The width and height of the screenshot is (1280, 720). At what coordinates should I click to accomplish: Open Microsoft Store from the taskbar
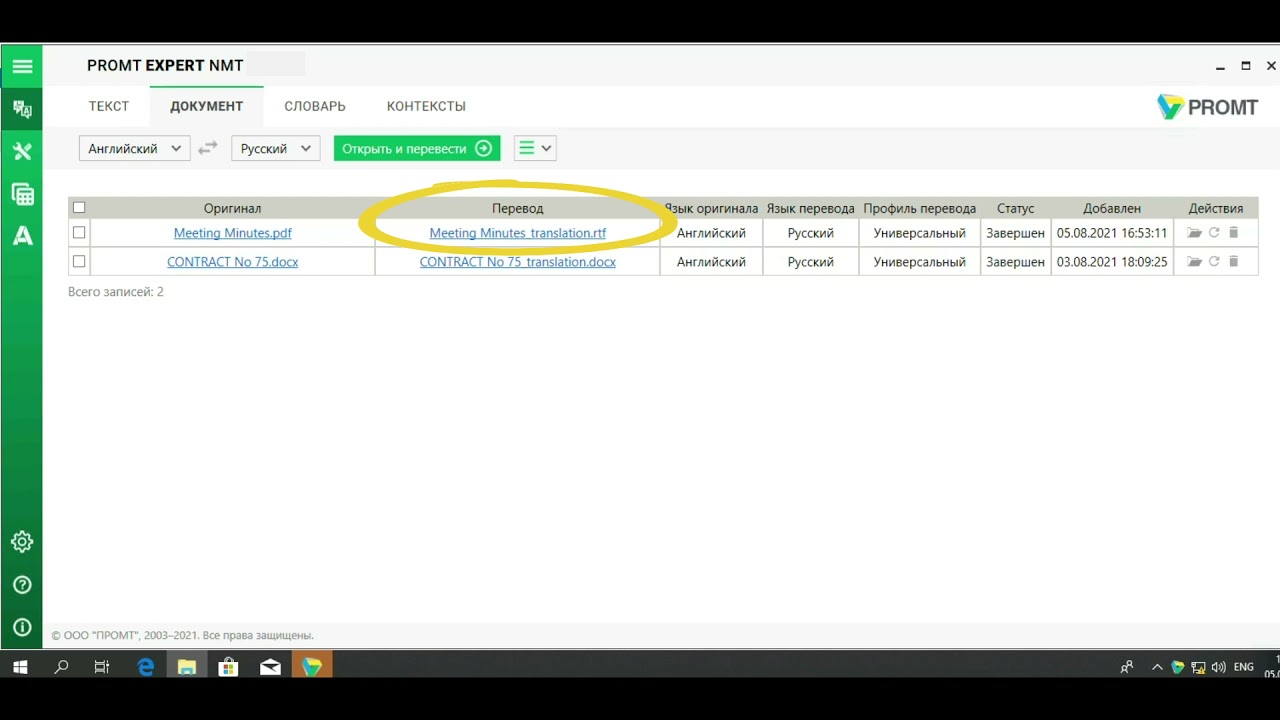point(228,667)
